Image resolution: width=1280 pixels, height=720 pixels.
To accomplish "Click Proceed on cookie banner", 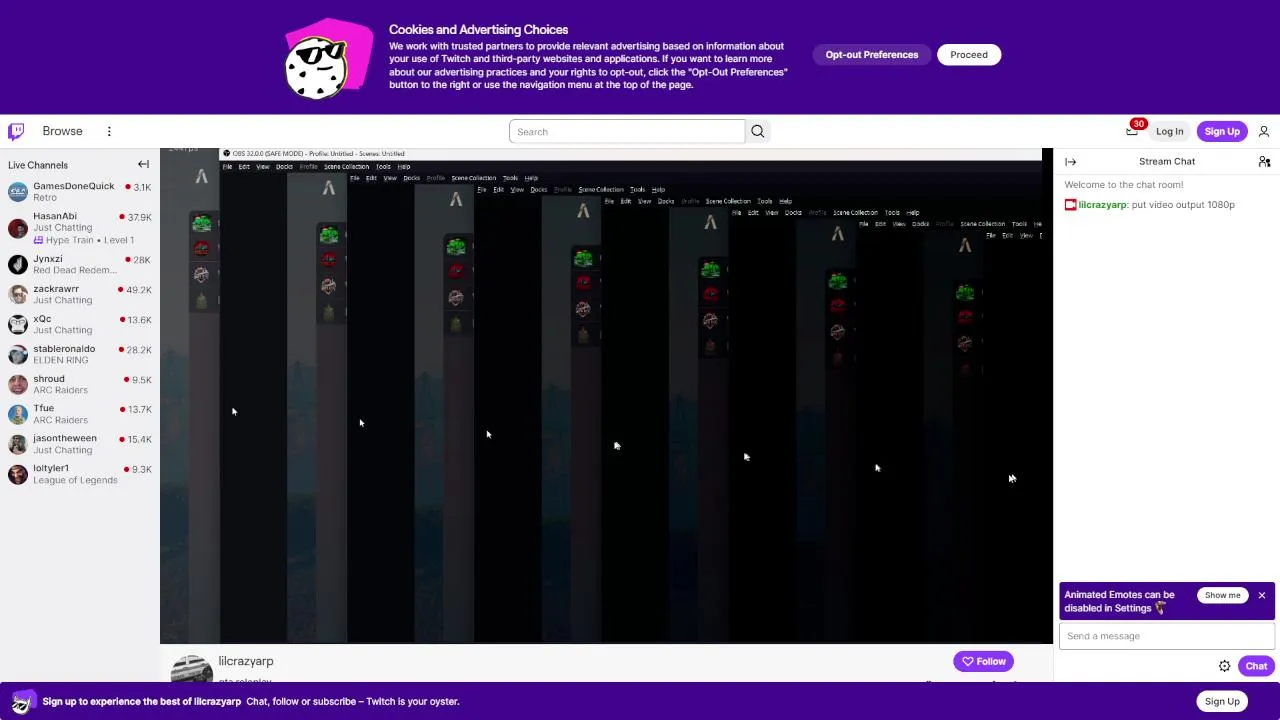I will click(969, 55).
